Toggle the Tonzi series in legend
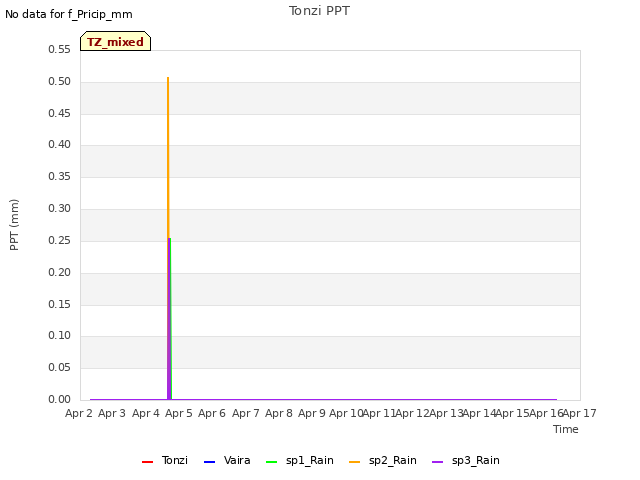 click(x=165, y=460)
